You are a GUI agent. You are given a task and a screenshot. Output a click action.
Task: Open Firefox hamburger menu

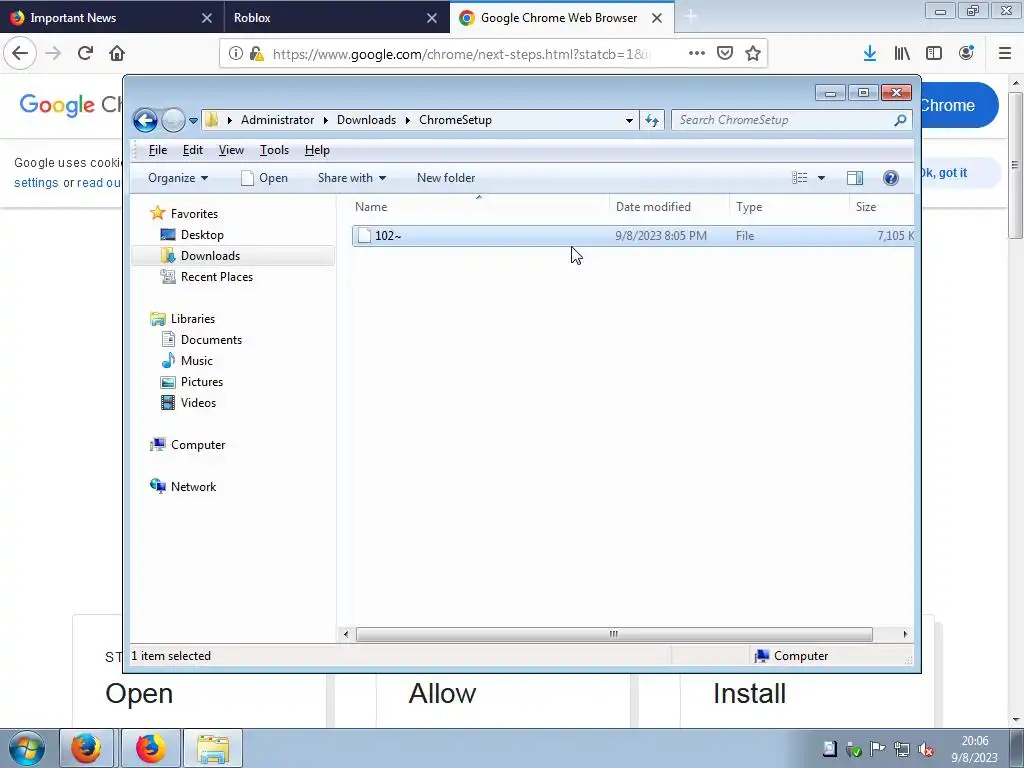pyautogui.click(x=1005, y=54)
